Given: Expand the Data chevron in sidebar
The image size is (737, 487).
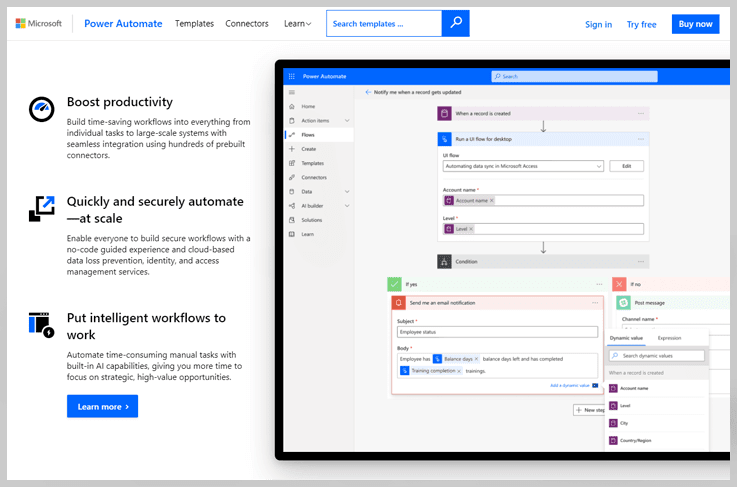Looking at the screenshot, I should pos(347,191).
